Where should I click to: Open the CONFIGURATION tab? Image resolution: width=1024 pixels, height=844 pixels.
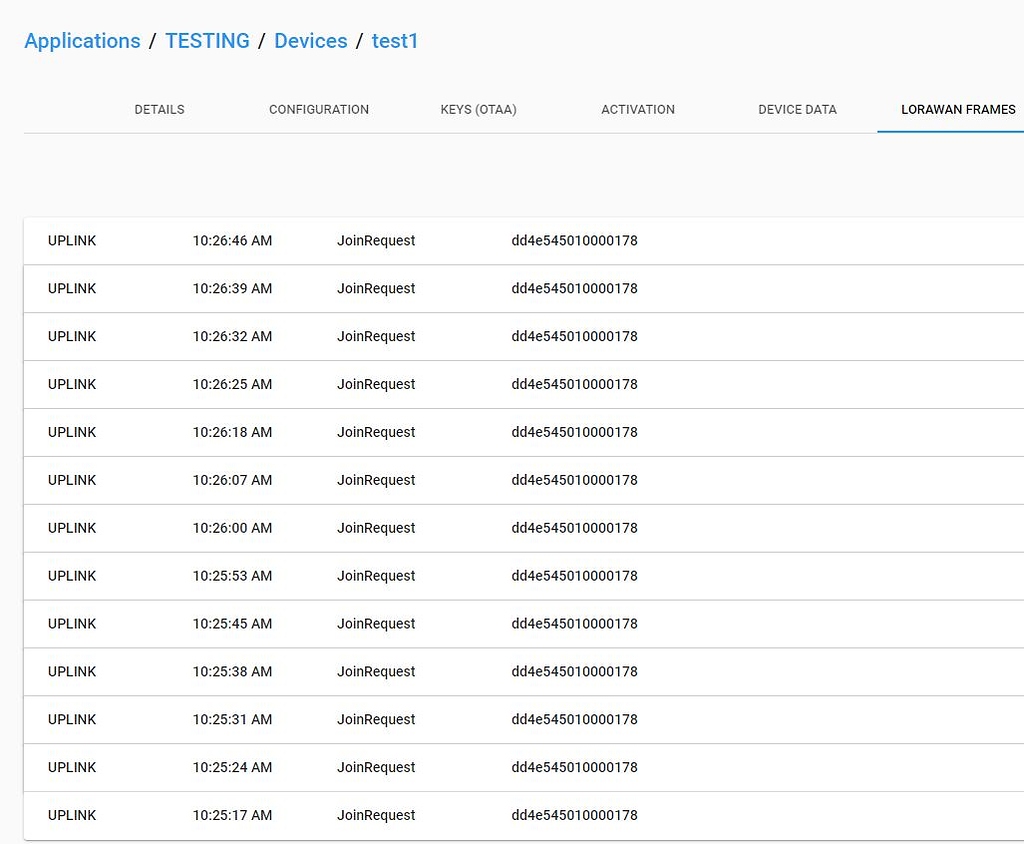(x=318, y=110)
